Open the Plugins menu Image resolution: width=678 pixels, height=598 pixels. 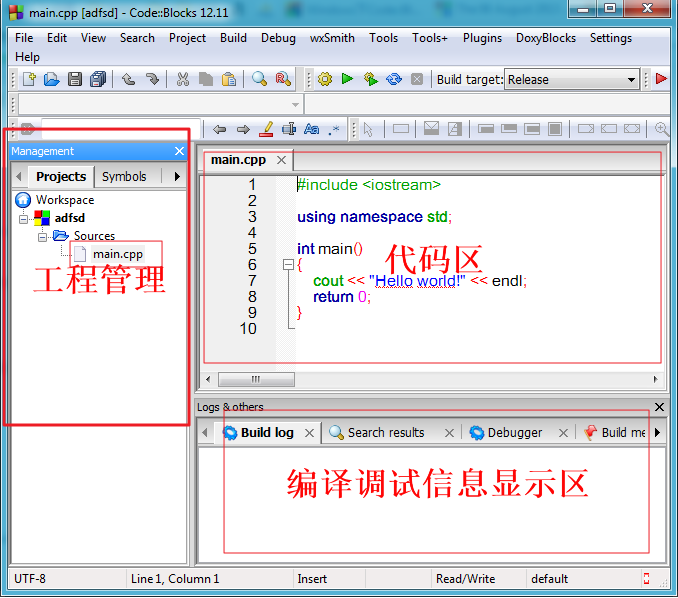tap(482, 38)
